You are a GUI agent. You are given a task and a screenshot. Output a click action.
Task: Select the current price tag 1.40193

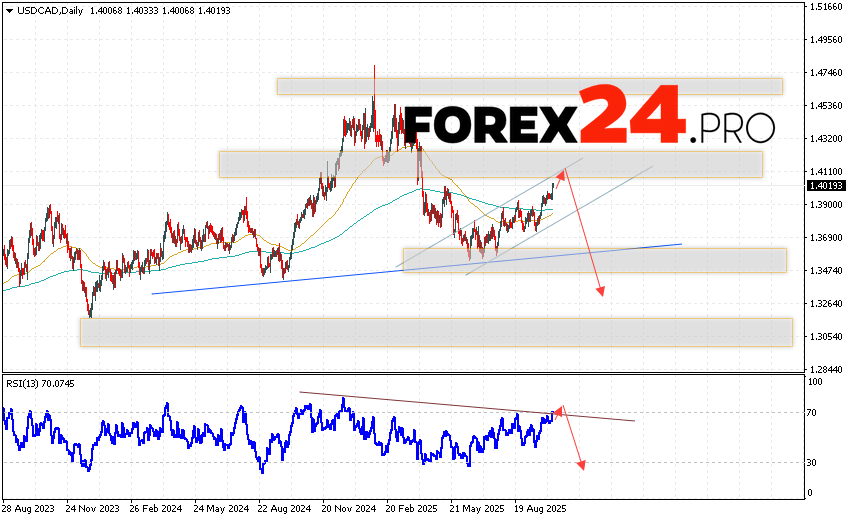pyautogui.click(x=824, y=186)
